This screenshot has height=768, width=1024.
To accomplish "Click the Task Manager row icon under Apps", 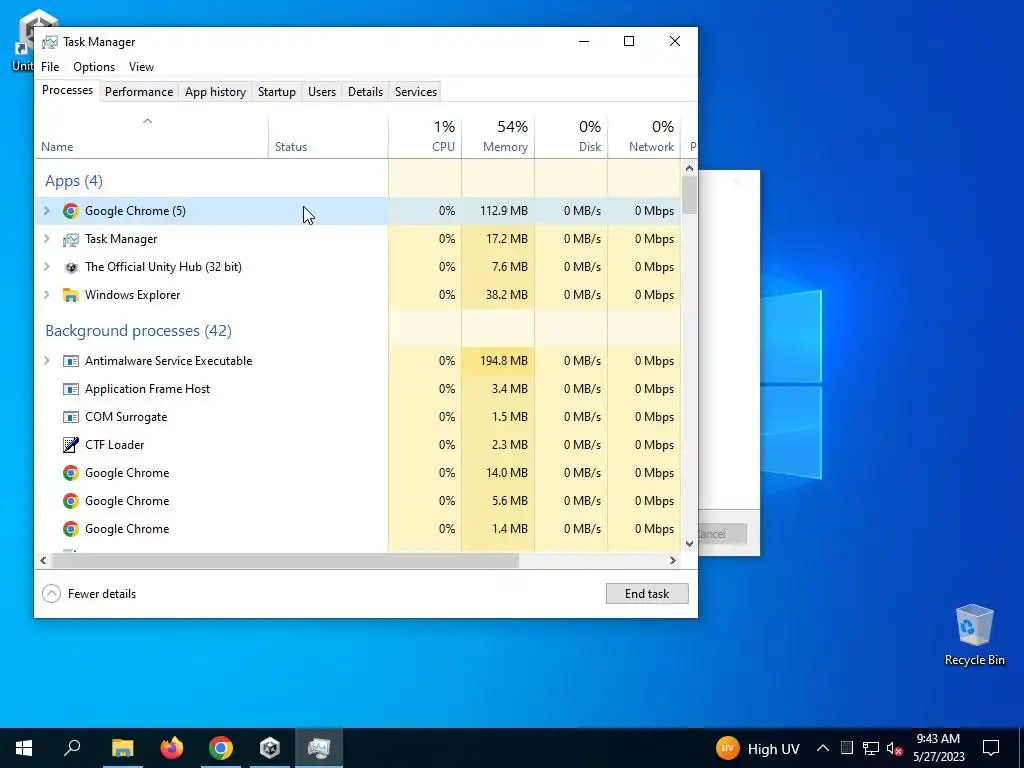I will click(x=71, y=239).
